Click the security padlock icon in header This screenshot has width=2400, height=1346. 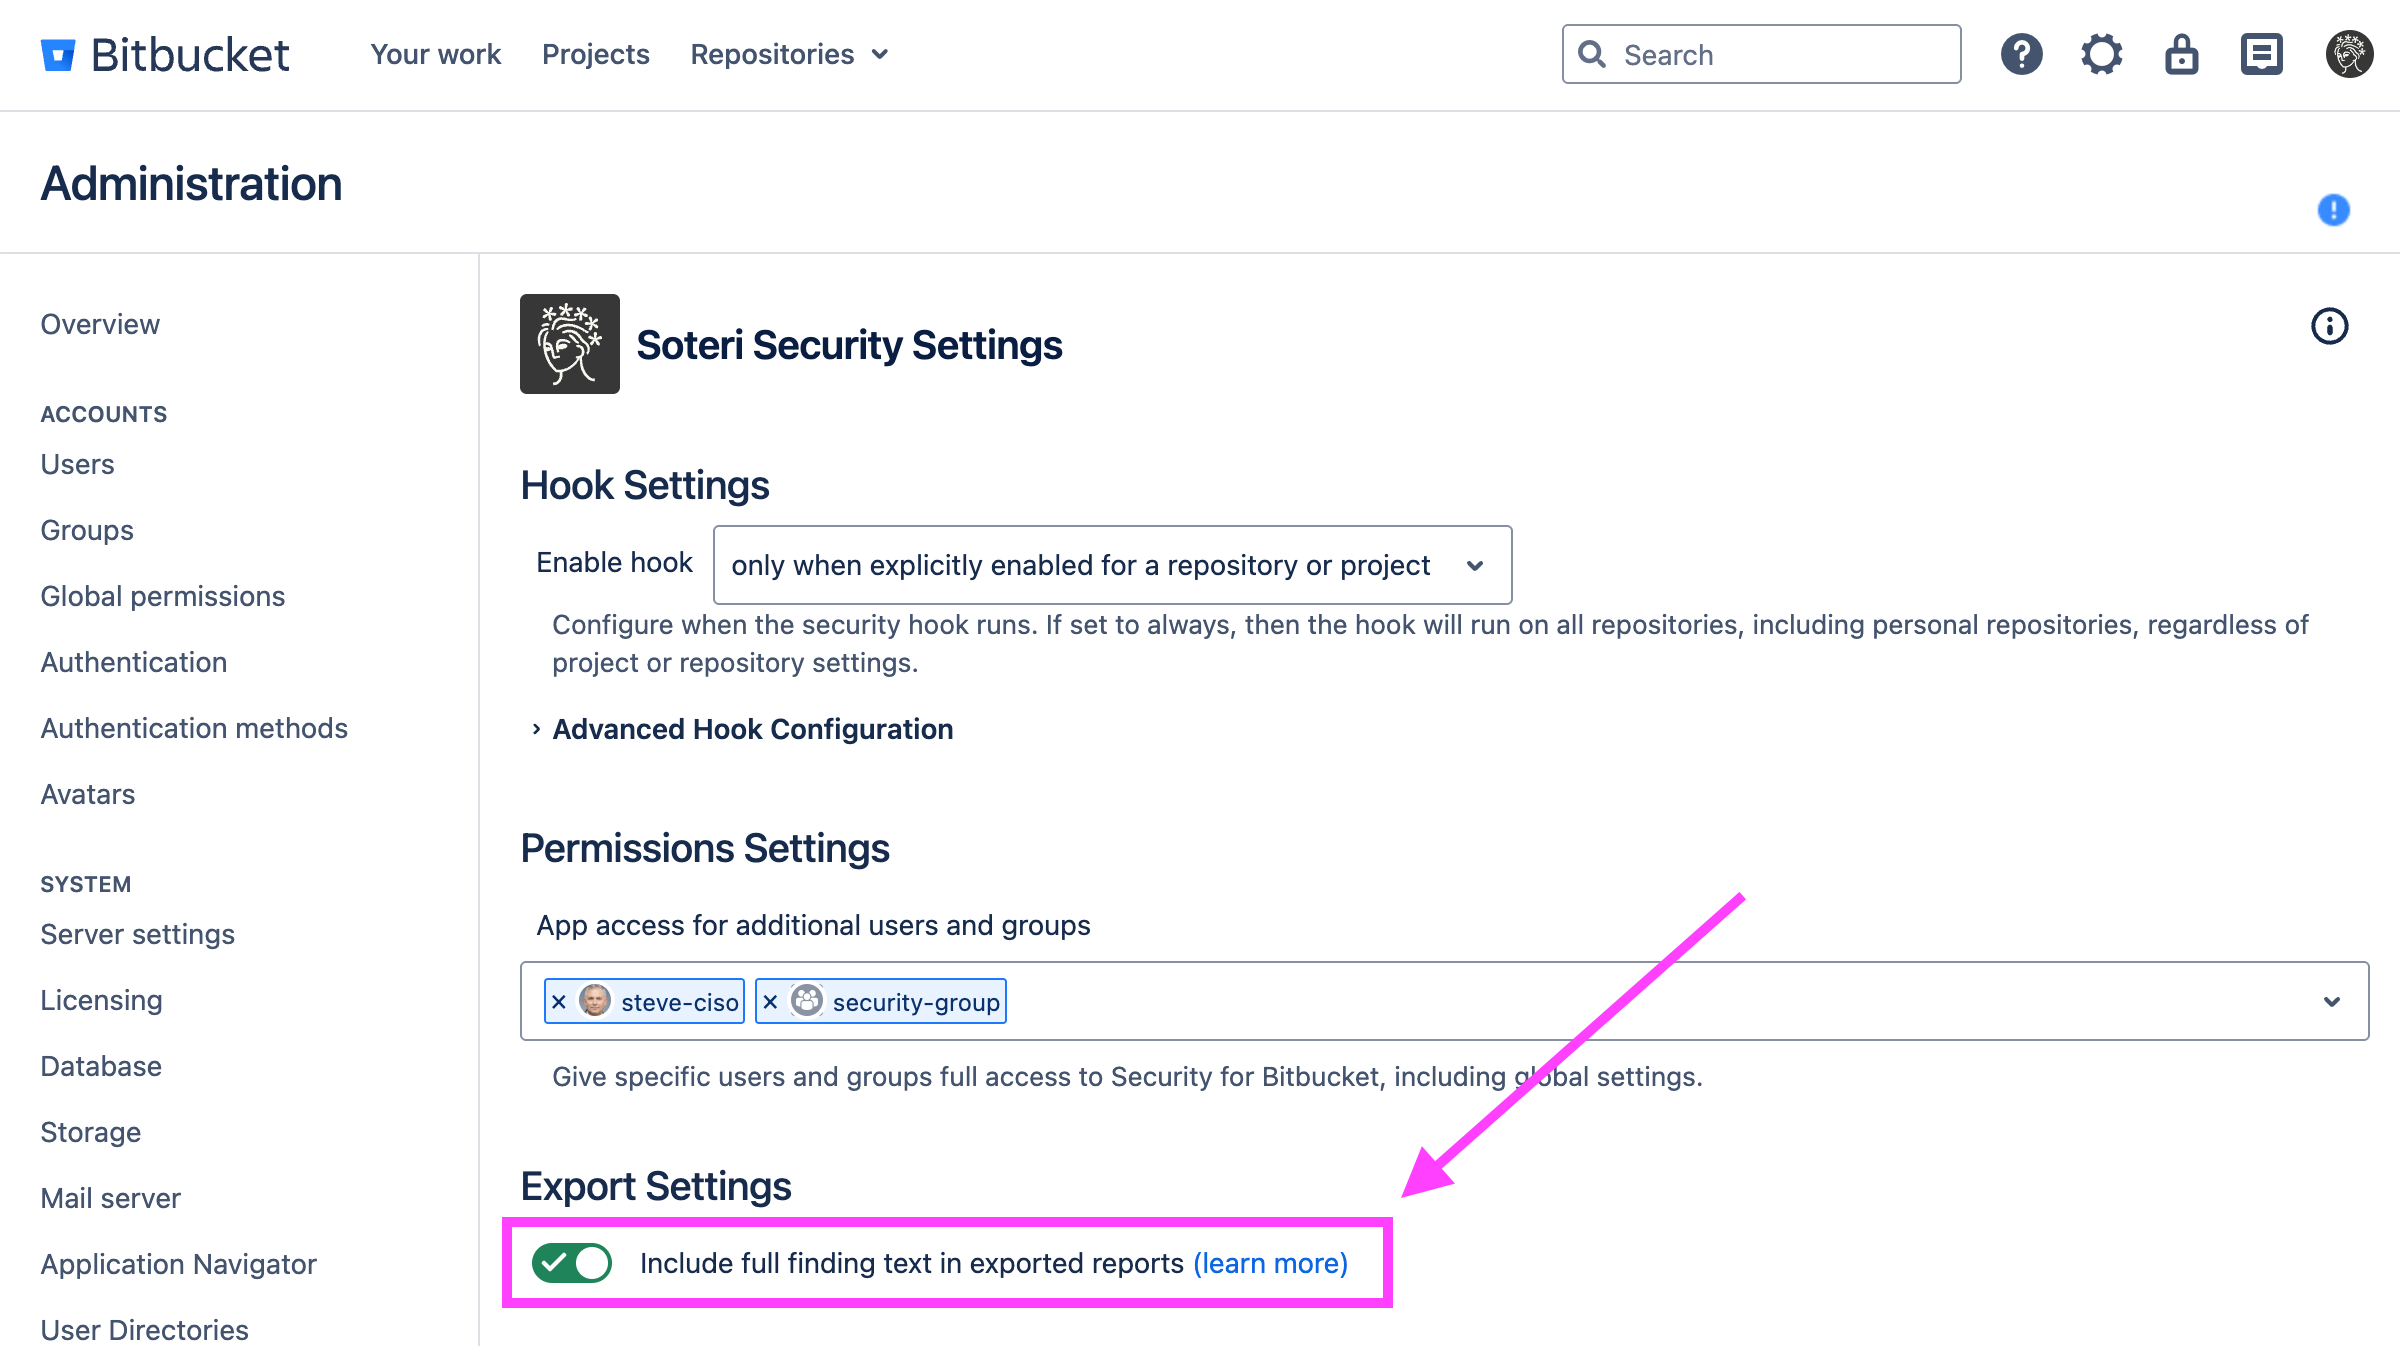(x=2181, y=54)
